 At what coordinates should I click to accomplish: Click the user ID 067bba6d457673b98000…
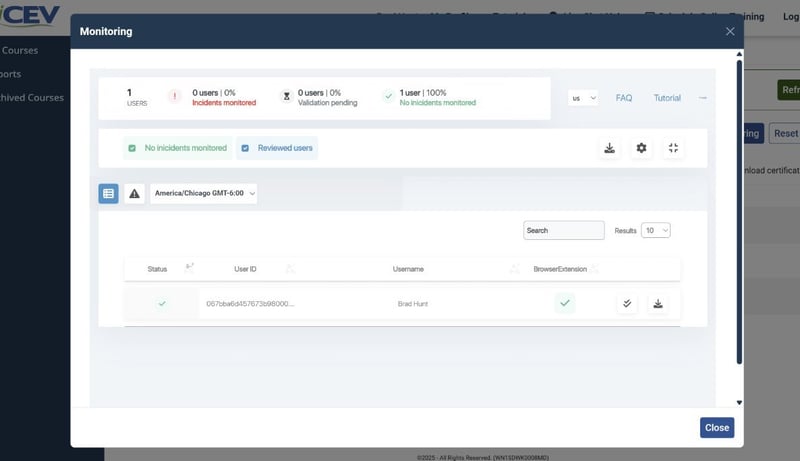[250, 303]
